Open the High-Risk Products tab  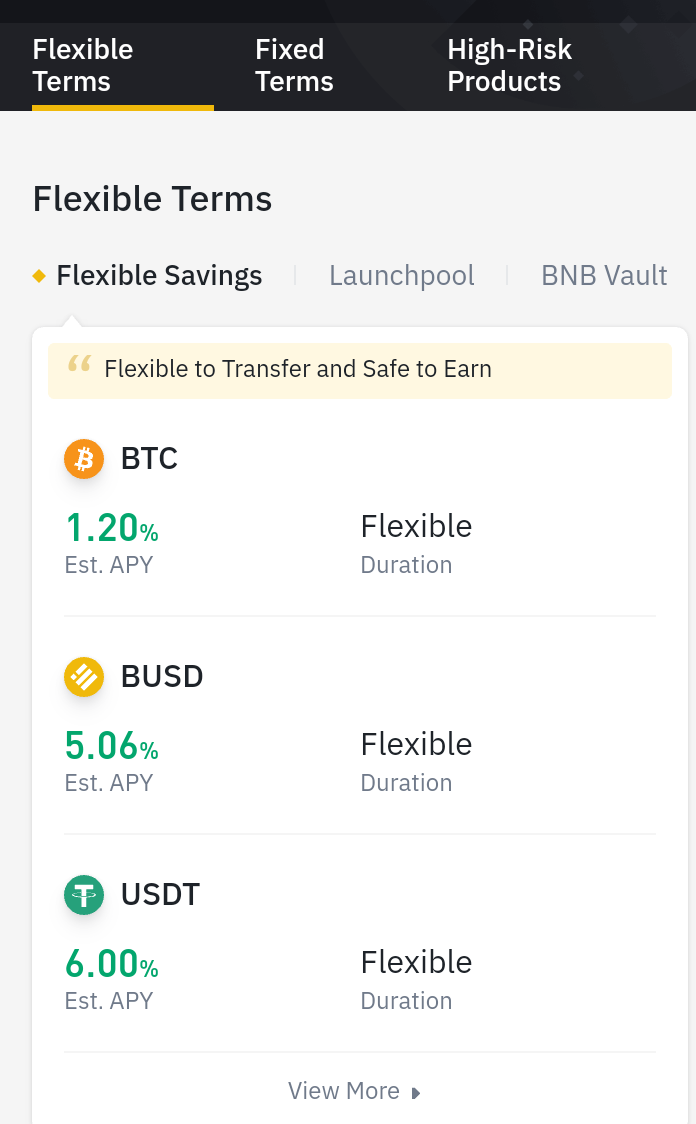[x=509, y=65]
